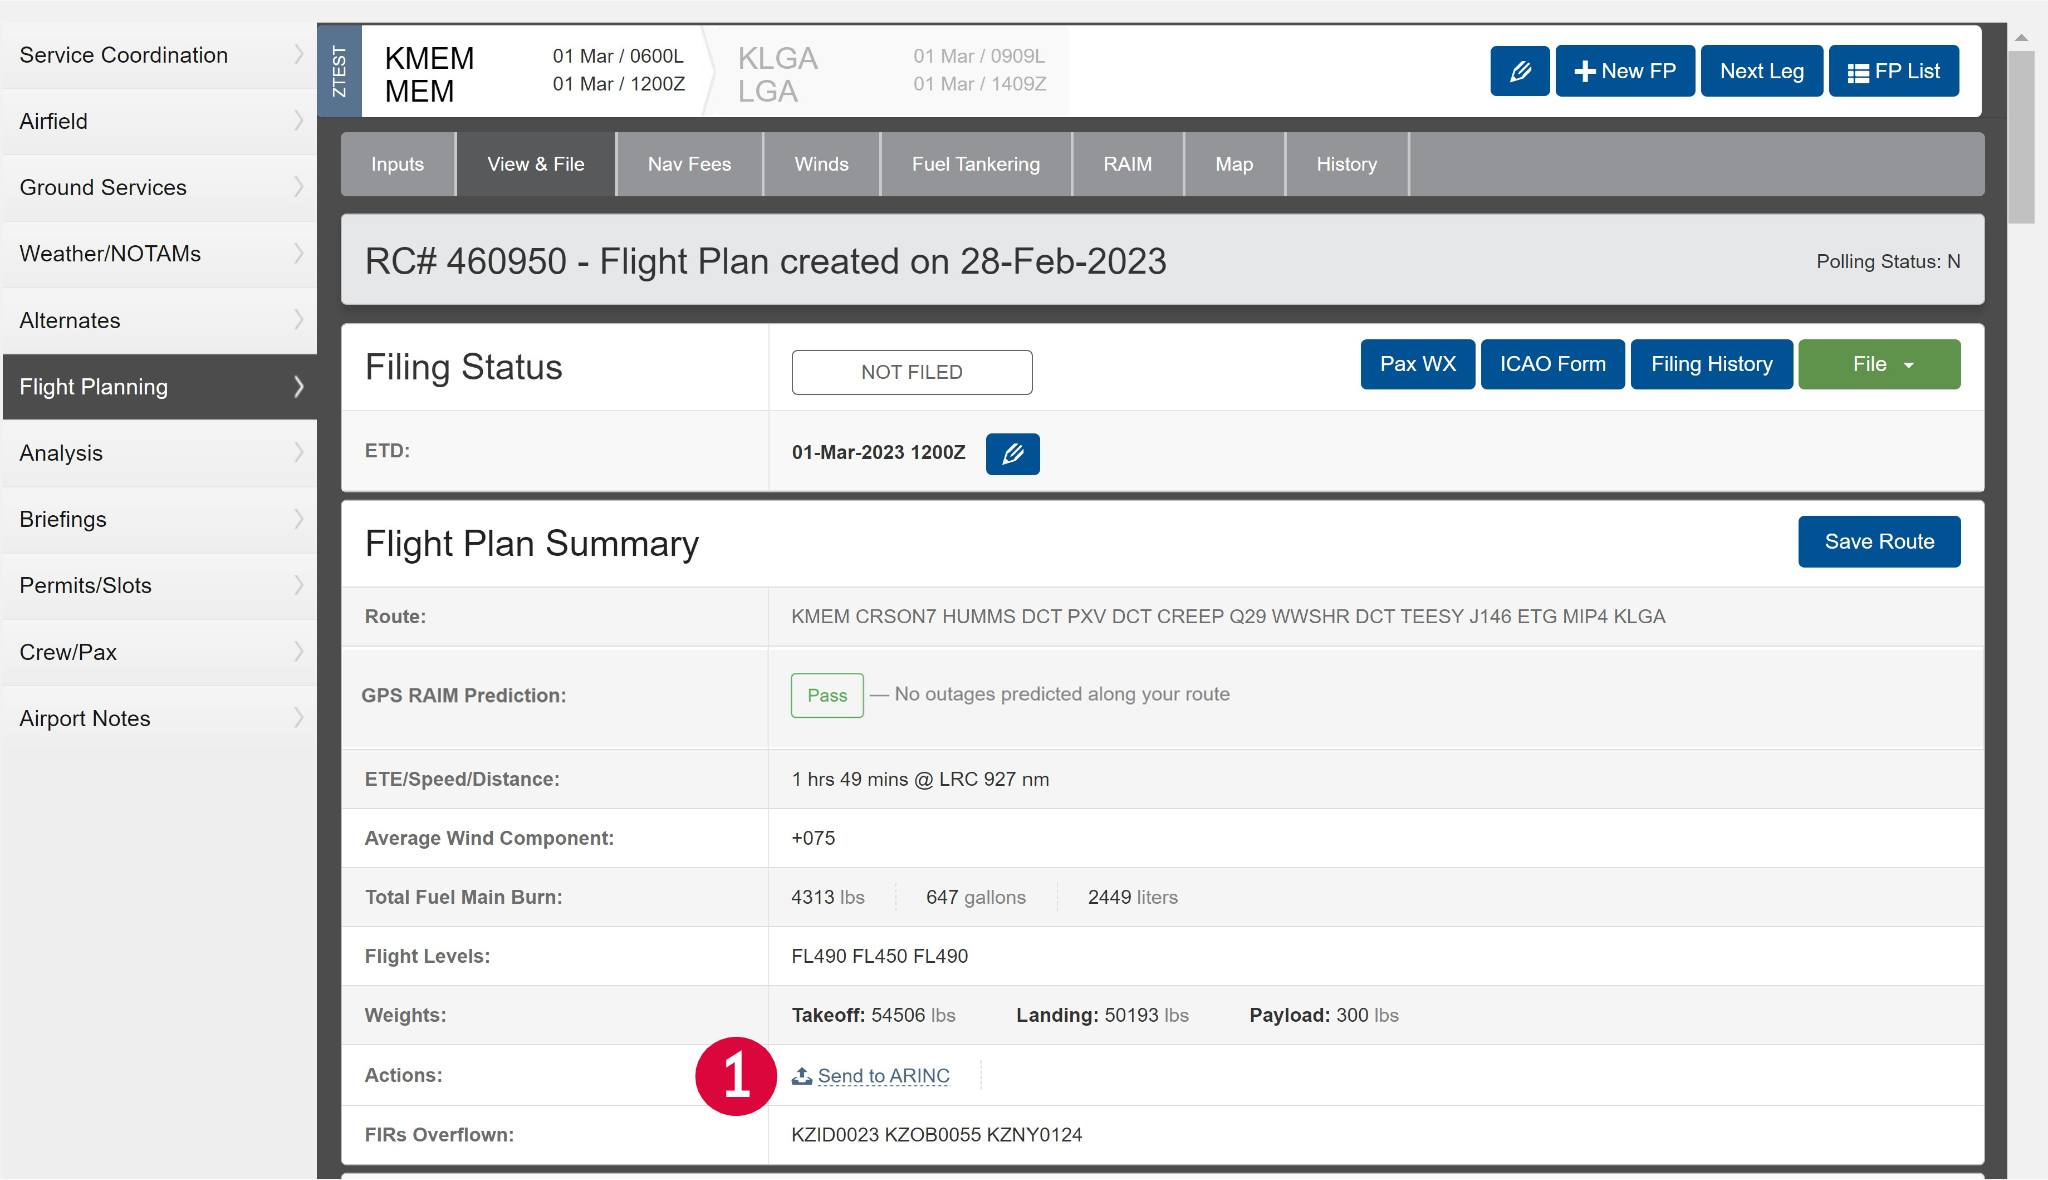Click the Send to ARINC upload icon
The width and height of the screenshot is (2048, 1180).
click(802, 1076)
